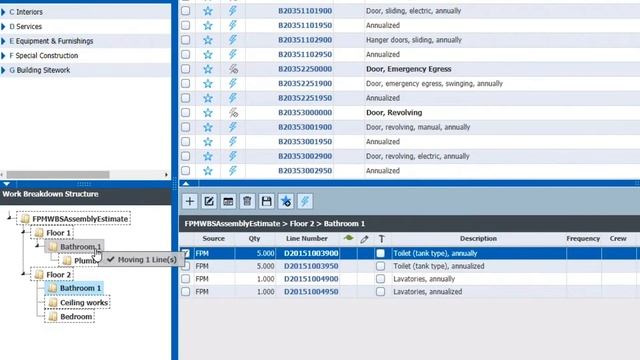Open line number D20151003950 link

click(x=311, y=266)
